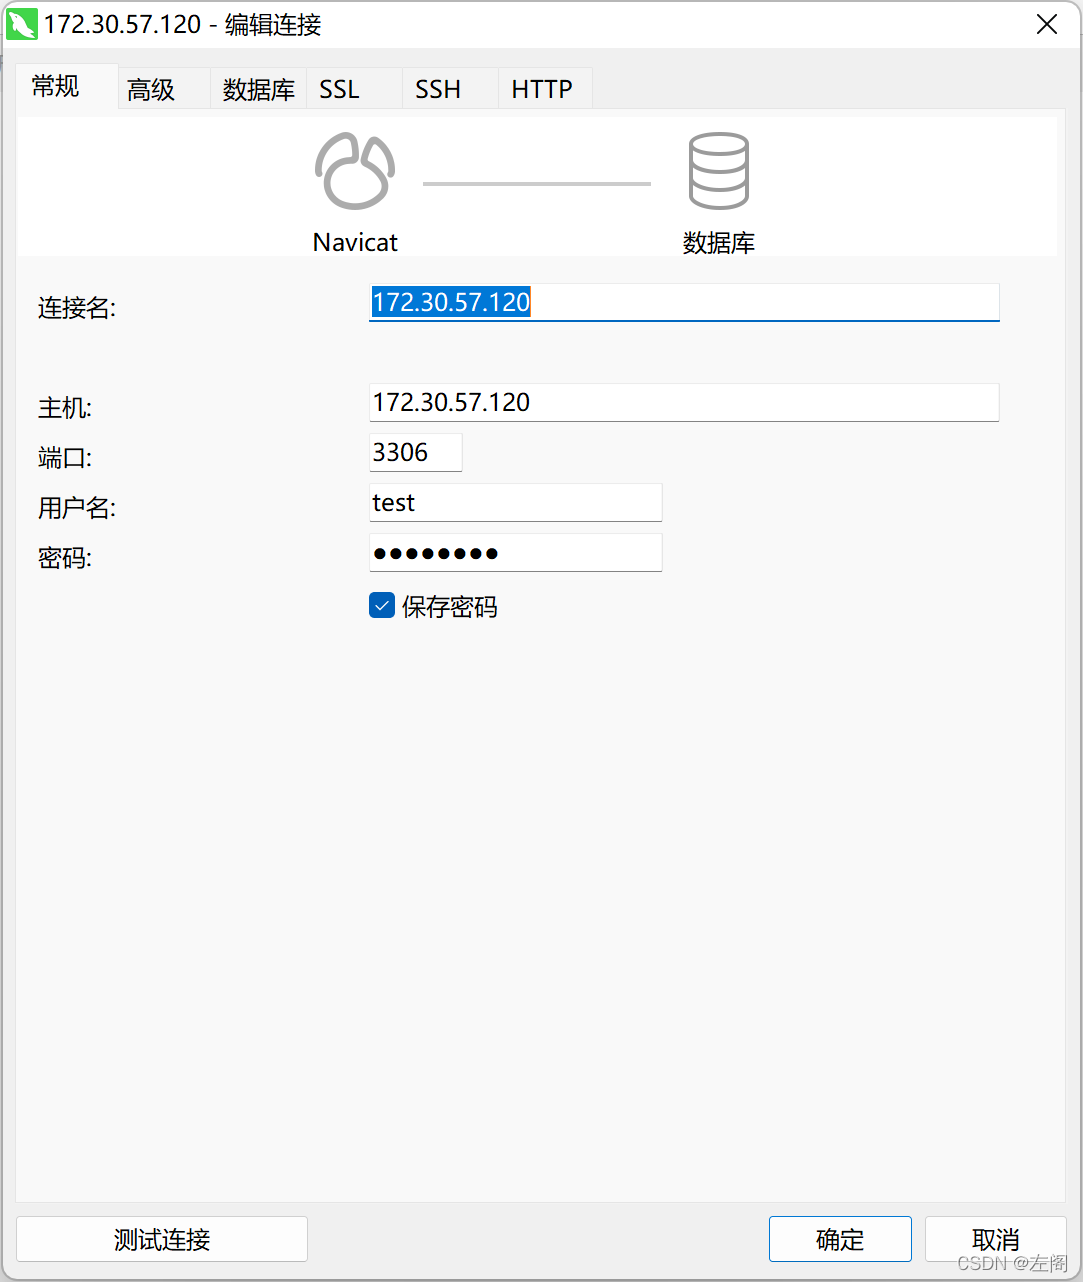Click the masked 密码 password field
This screenshot has height=1282, width=1083.
[515, 552]
